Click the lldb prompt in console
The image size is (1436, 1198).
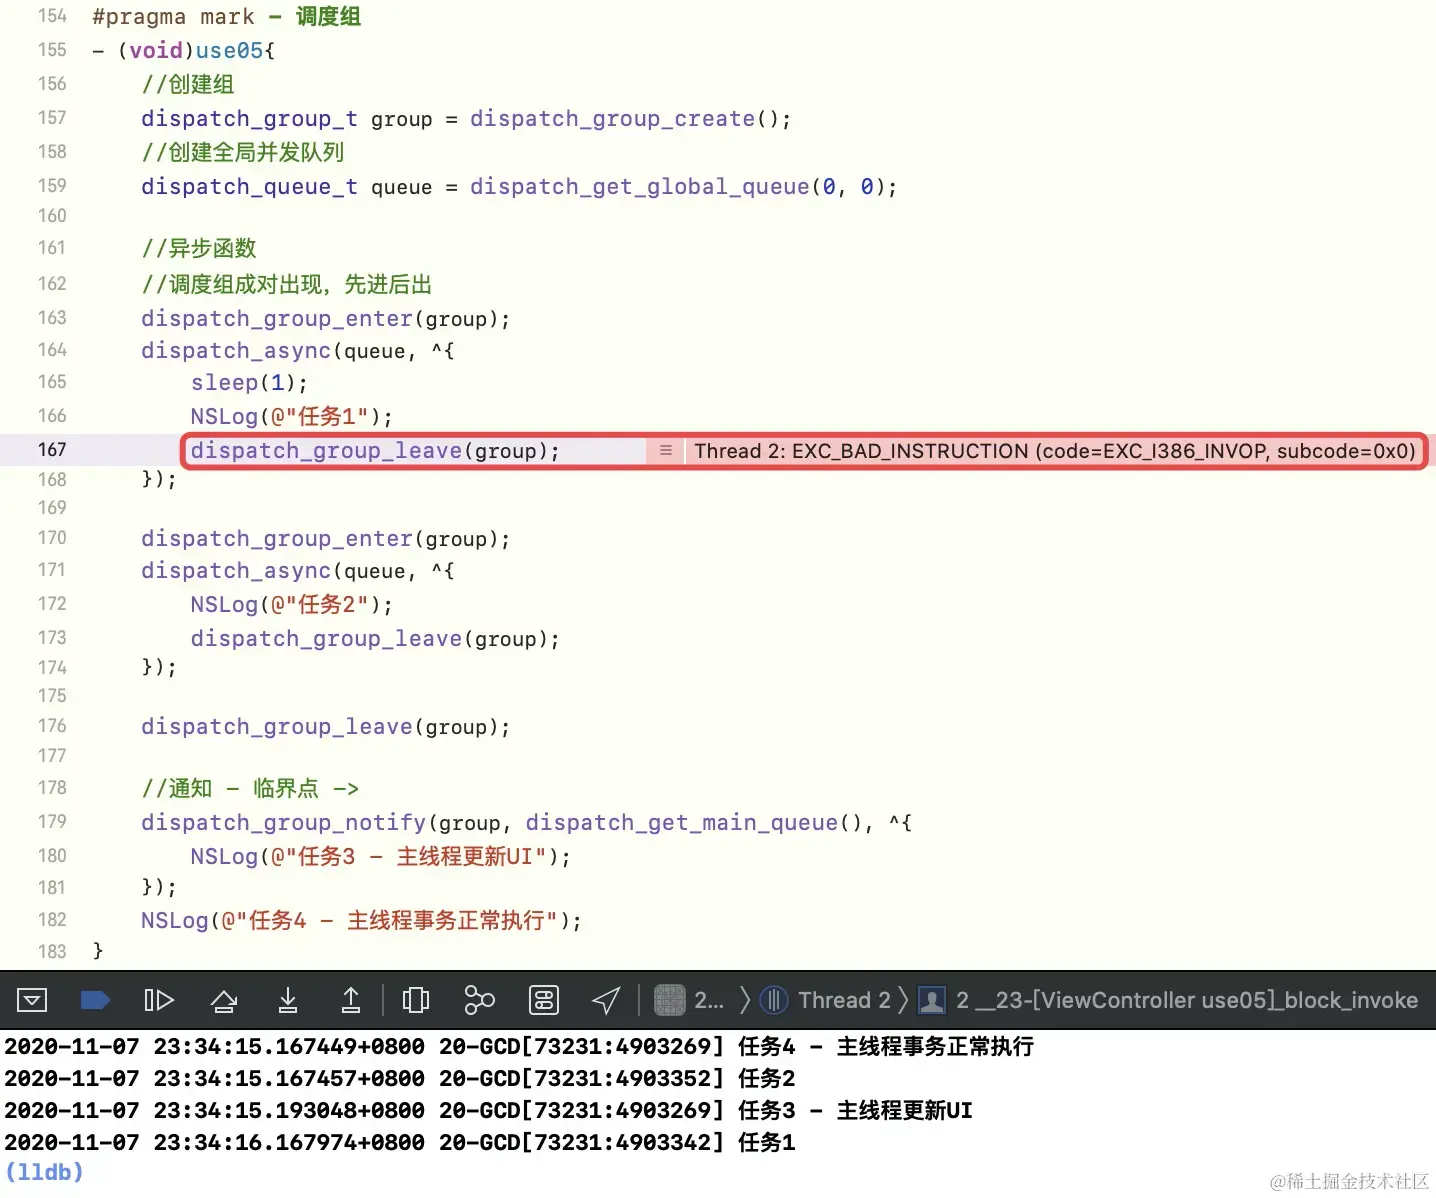click(x=44, y=1172)
